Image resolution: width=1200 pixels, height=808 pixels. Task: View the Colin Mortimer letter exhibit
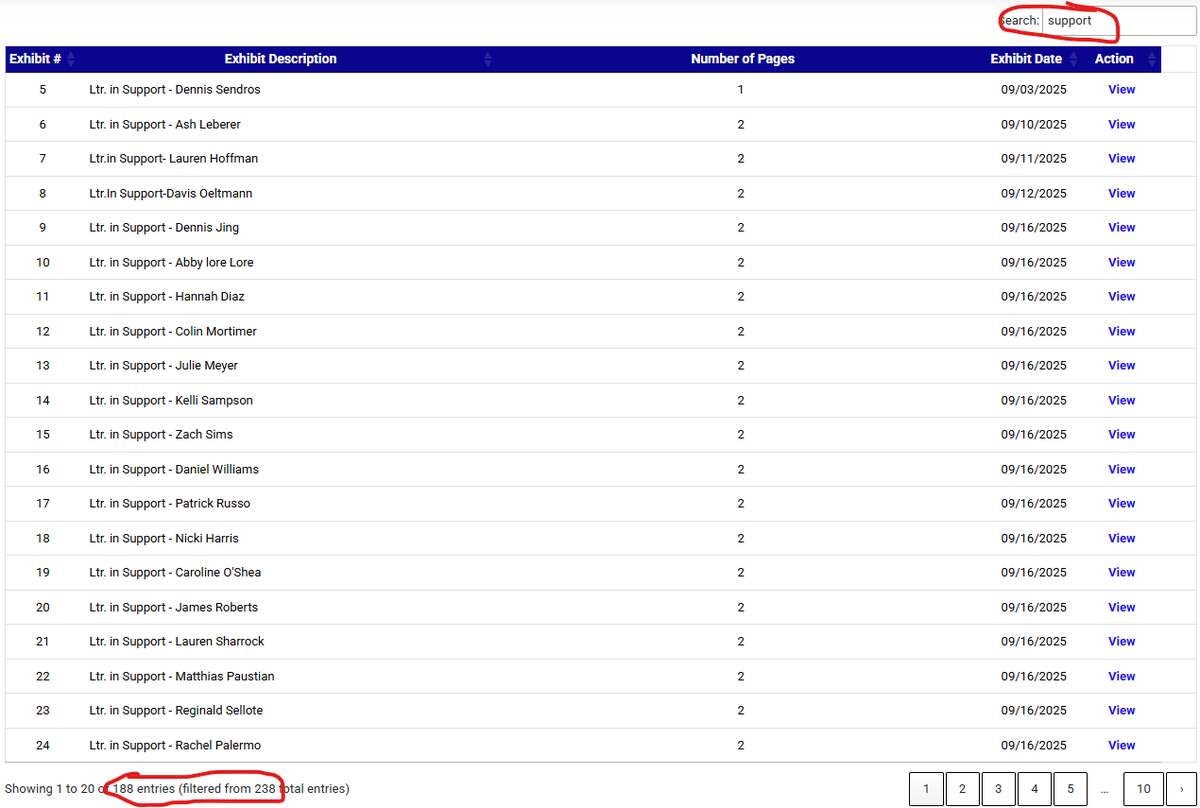pos(1121,331)
